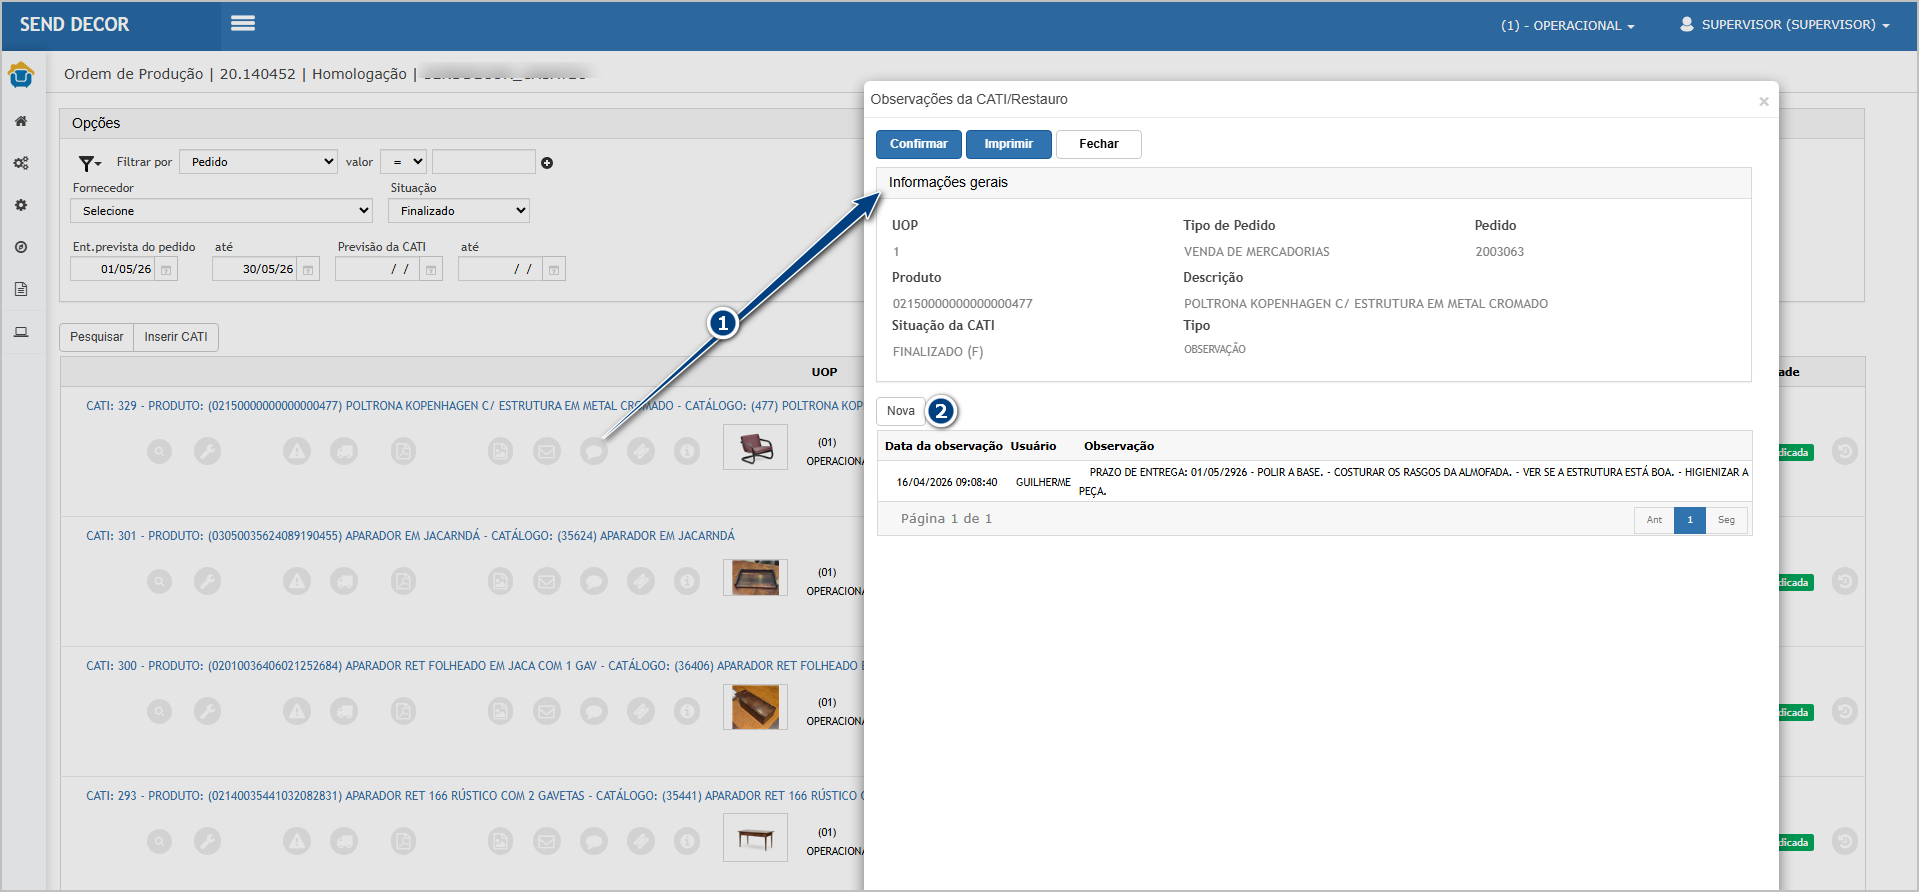Open the document icon in the sidebar
The width and height of the screenshot is (1919, 892).
pyautogui.click(x=21, y=289)
